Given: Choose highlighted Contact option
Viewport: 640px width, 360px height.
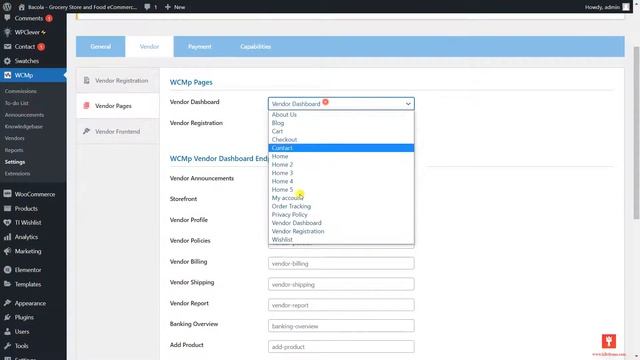Looking at the screenshot, I should tap(341, 148).
